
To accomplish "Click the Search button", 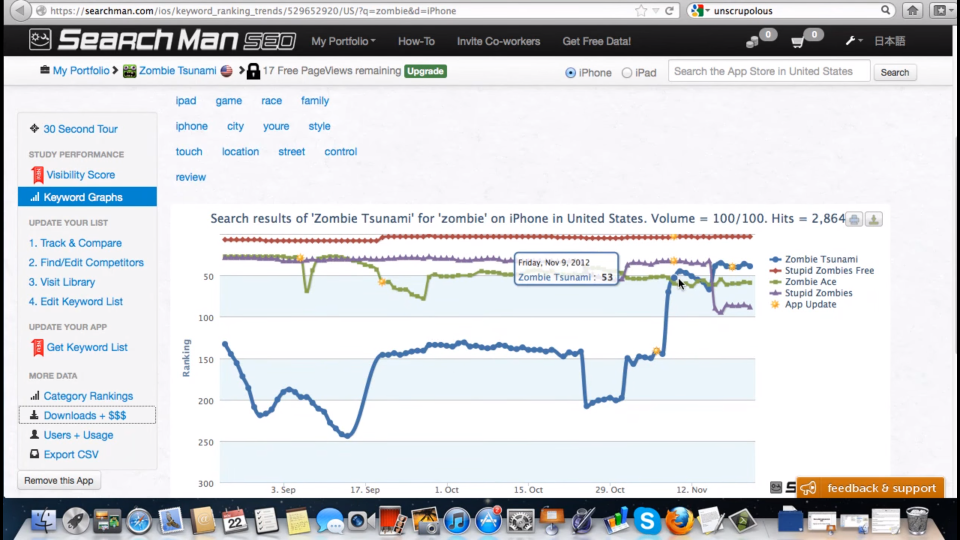I will pyautogui.click(x=894, y=72).
